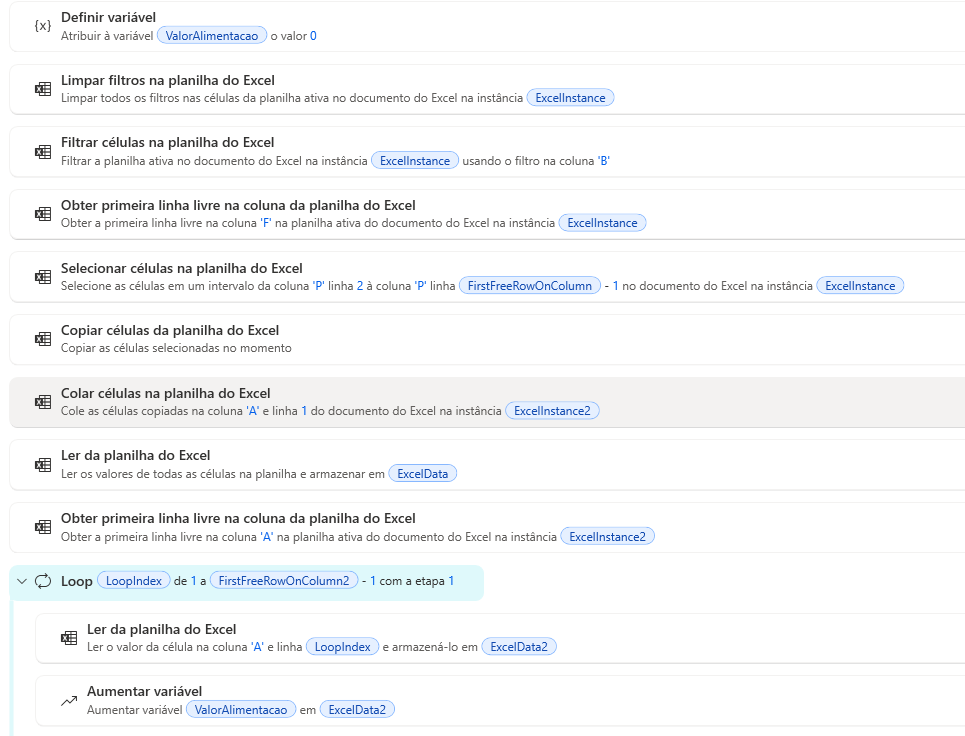Click the Excel icon beside Limpar filtros action

pyautogui.click(x=42, y=89)
